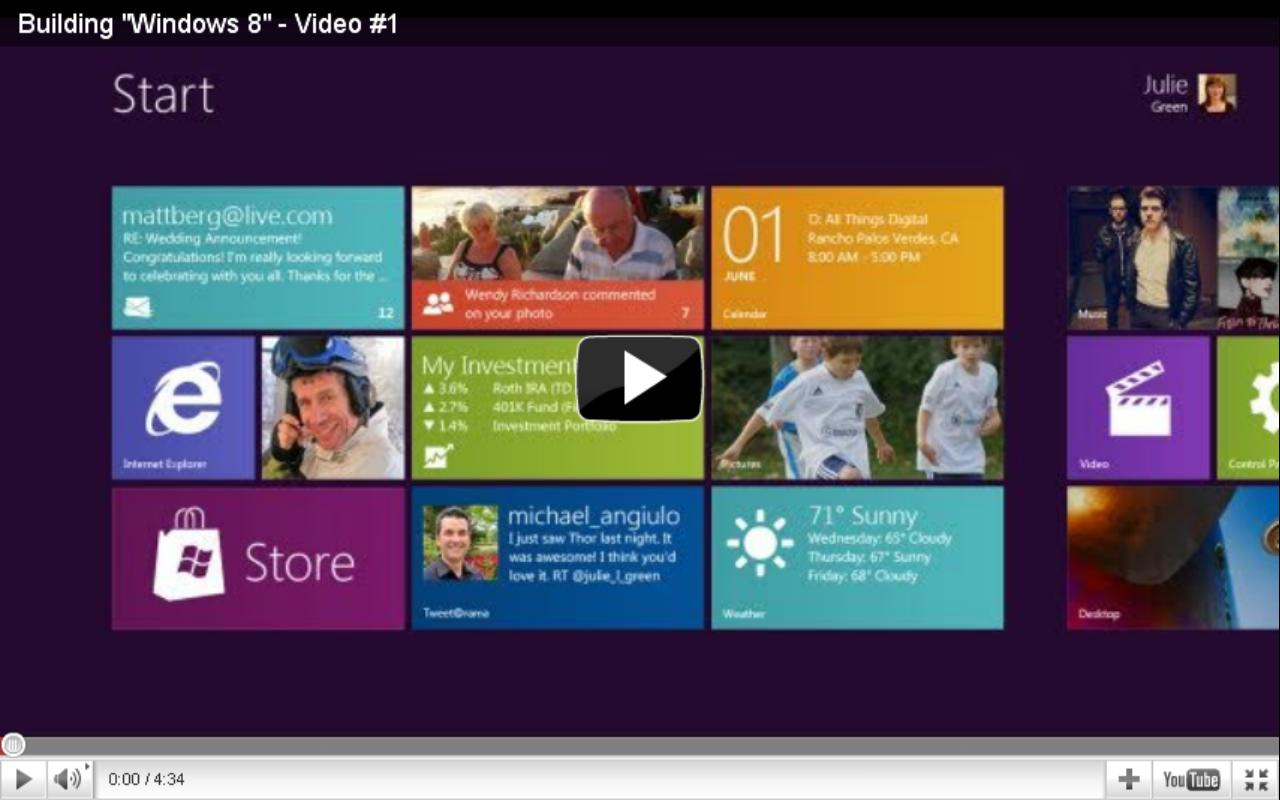Click the "Start" heading
The width and height of the screenshot is (1280, 800).
163,95
